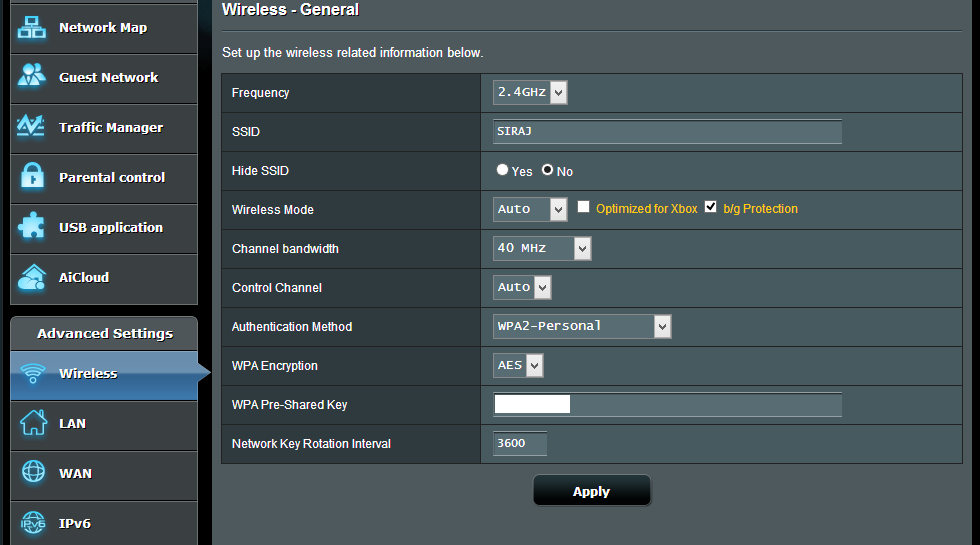The height and width of the screenshot is (545, 980).
Task: Expand the Frequency 2.4GHz dropdown
Action: point(530,92)
